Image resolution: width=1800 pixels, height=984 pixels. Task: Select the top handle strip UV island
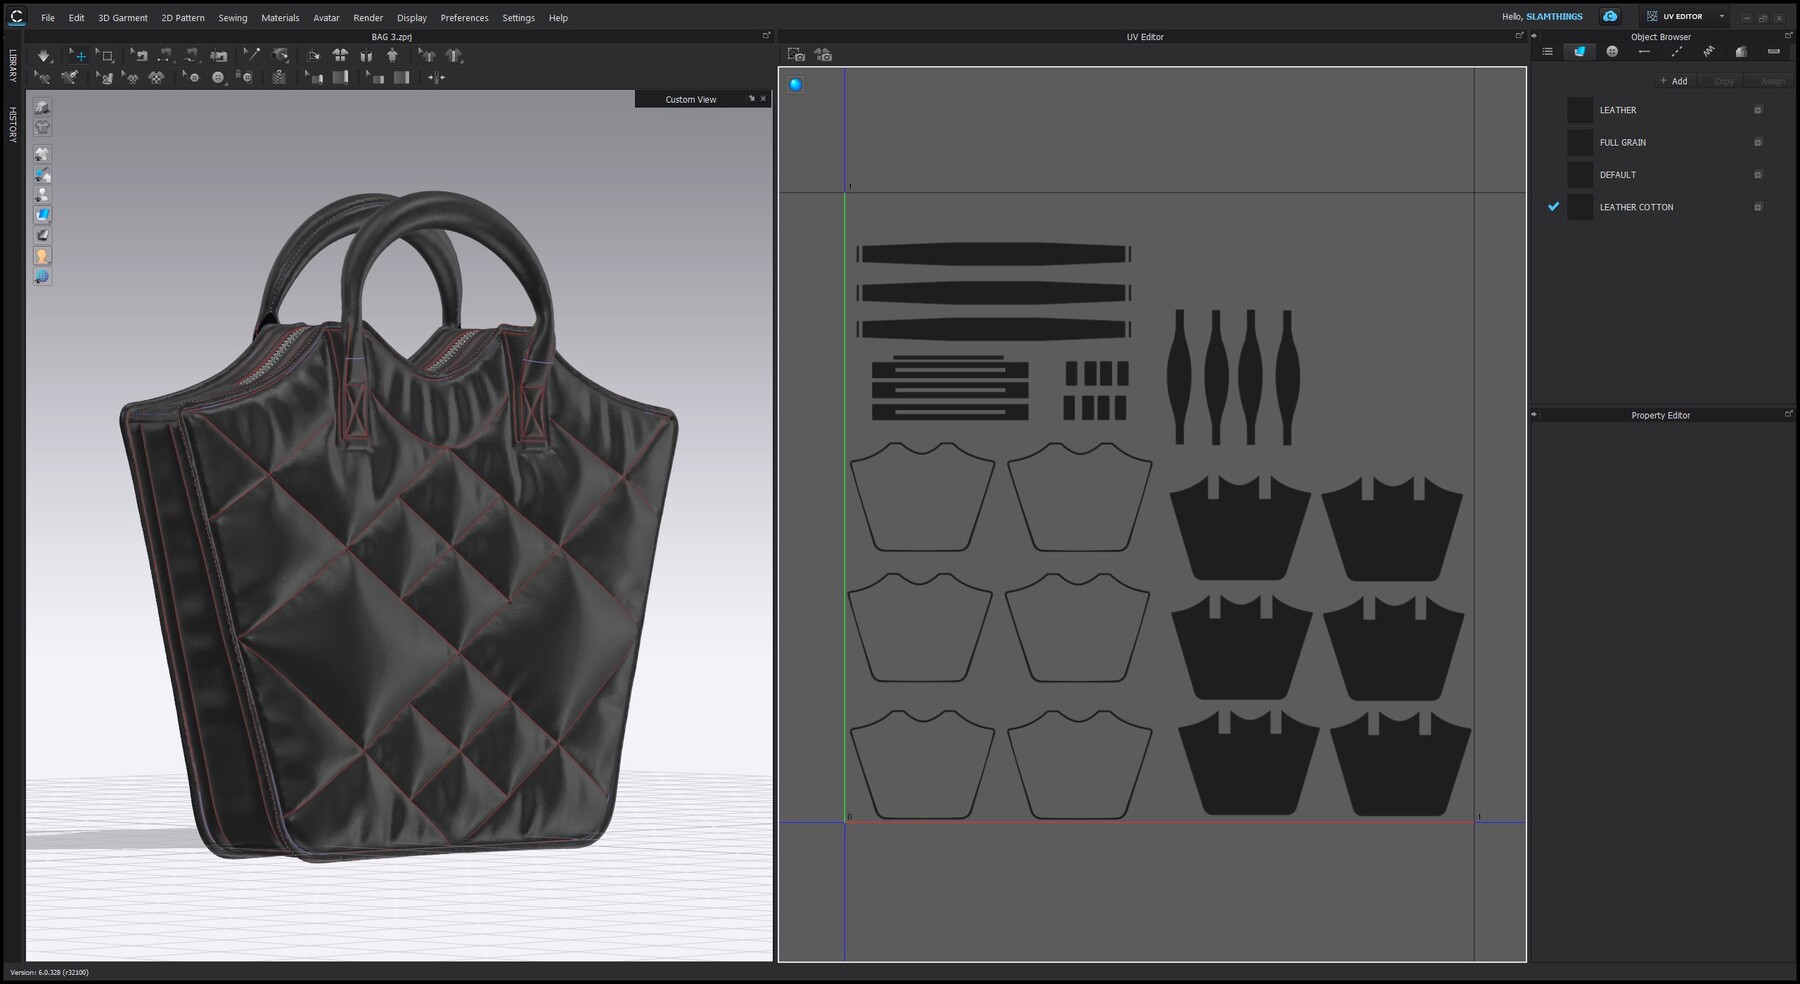click(993, 254)
